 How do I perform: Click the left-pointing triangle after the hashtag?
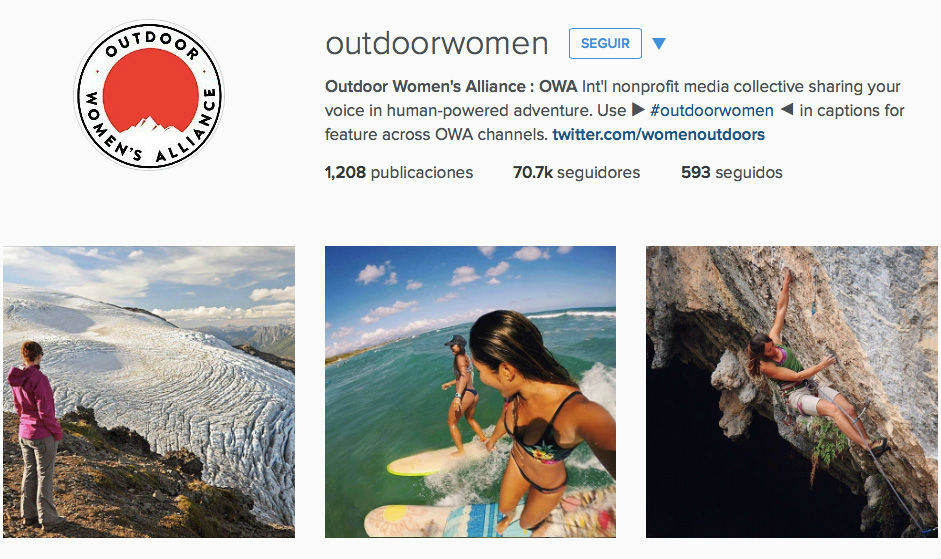786,109
